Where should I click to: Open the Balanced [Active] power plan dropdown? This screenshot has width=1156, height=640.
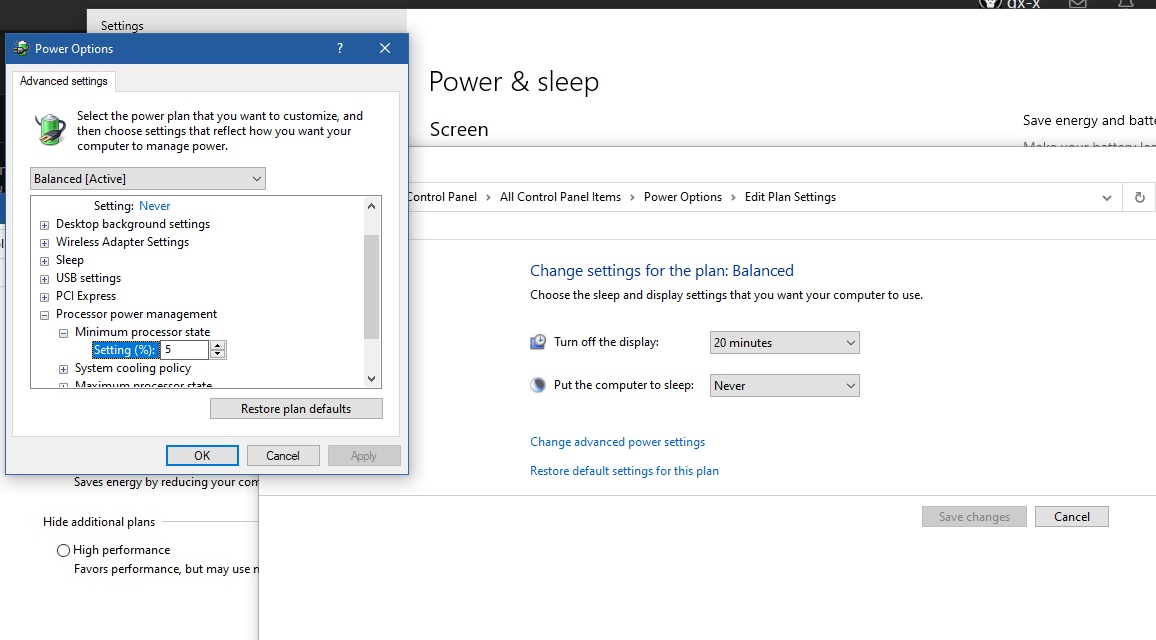[148, 179]
